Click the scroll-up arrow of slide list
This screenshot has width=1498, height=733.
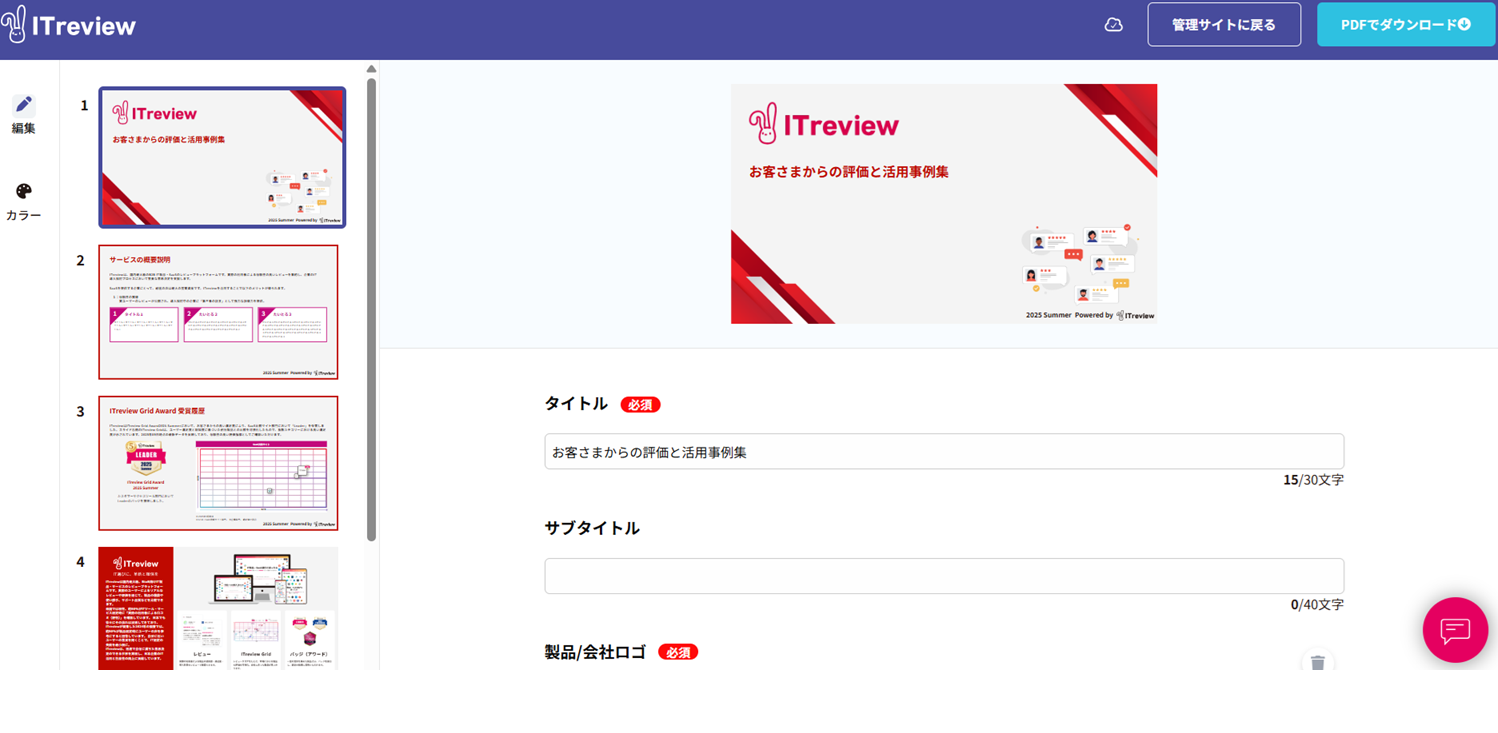point(372,69)
